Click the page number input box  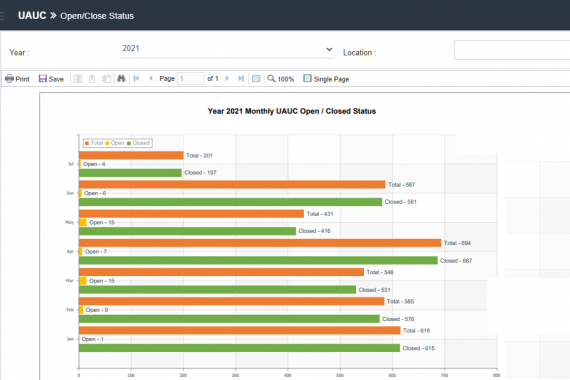(190, 79)
